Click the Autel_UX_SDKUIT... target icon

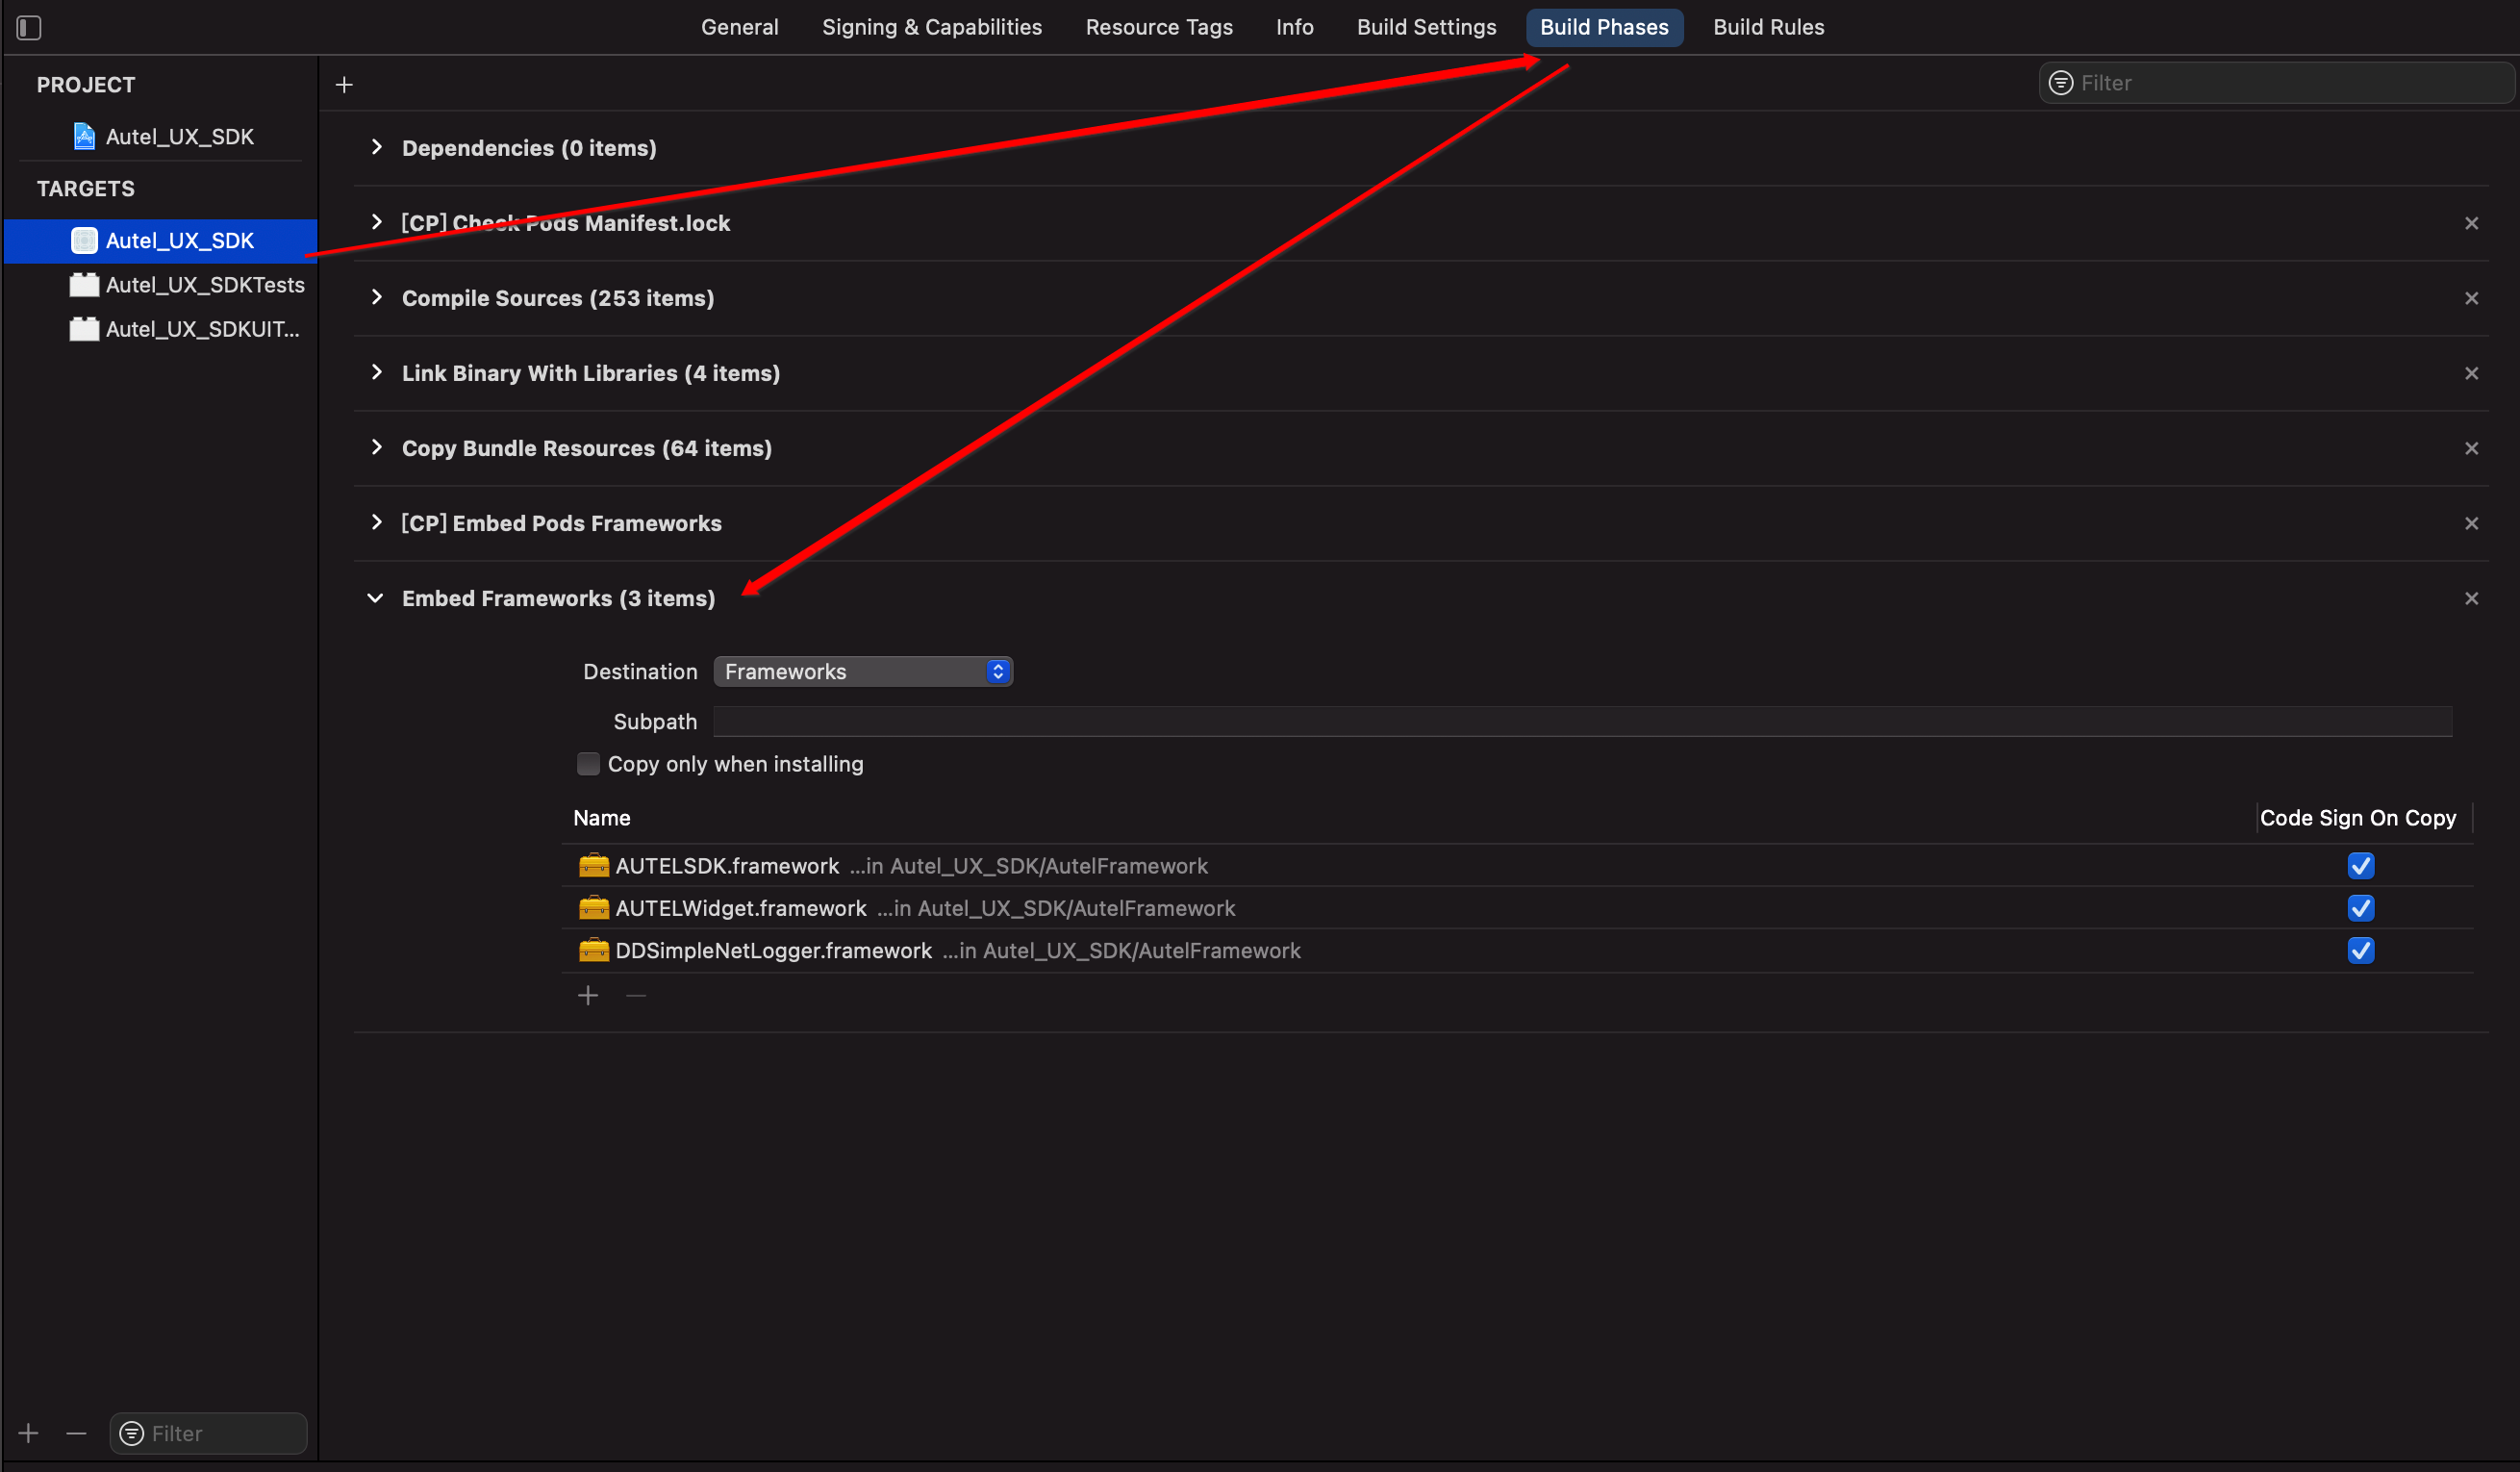[84, 329]
